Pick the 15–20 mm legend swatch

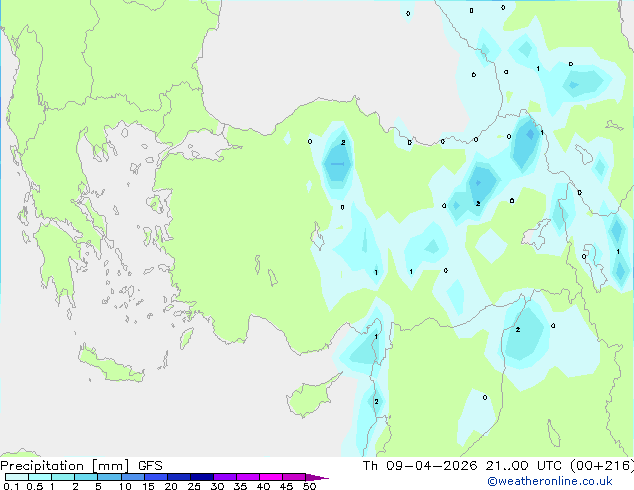[156, 477]
